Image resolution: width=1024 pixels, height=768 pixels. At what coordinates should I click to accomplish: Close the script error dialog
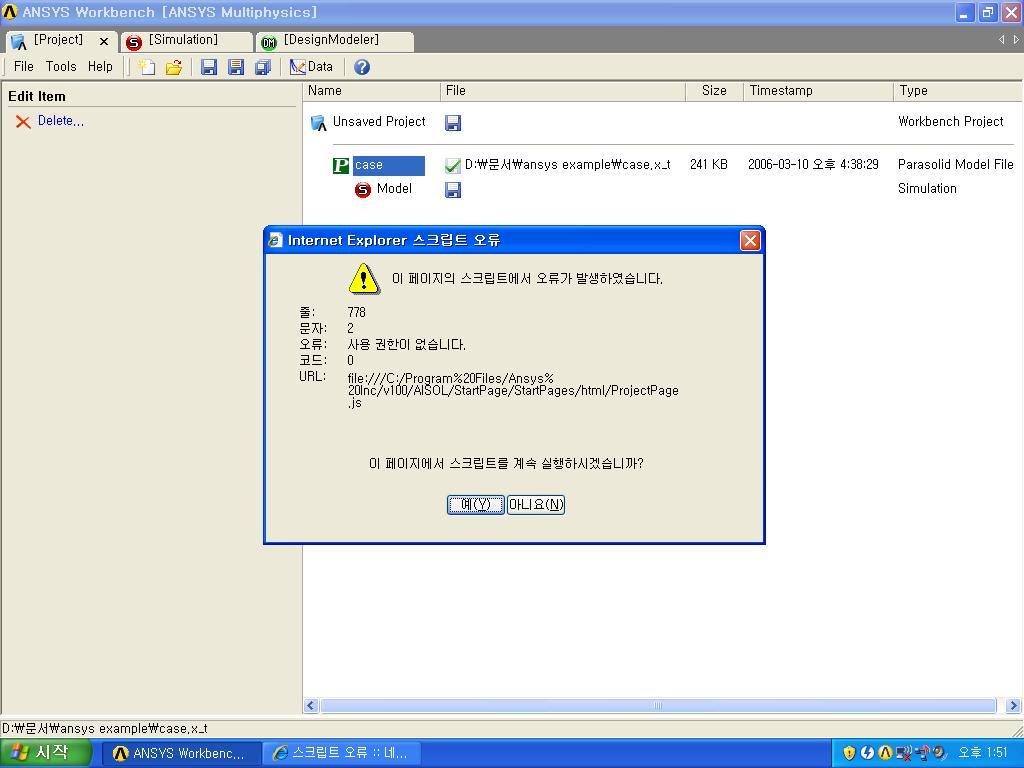coord(750,240)
